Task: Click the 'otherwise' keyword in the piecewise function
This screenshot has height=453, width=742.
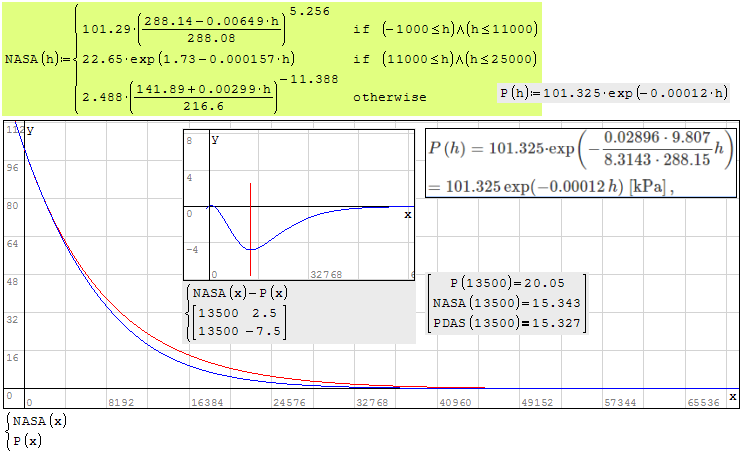Action: (390, 98)
